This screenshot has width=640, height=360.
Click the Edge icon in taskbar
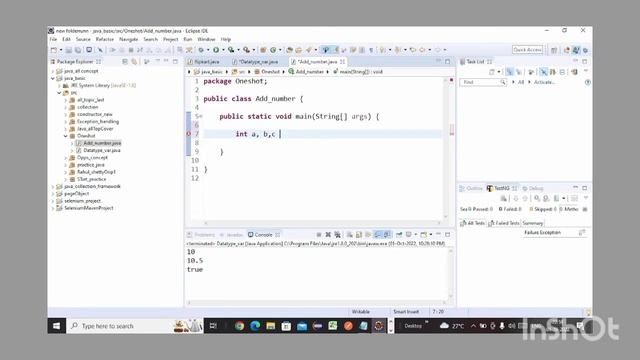tap(255, 326)
